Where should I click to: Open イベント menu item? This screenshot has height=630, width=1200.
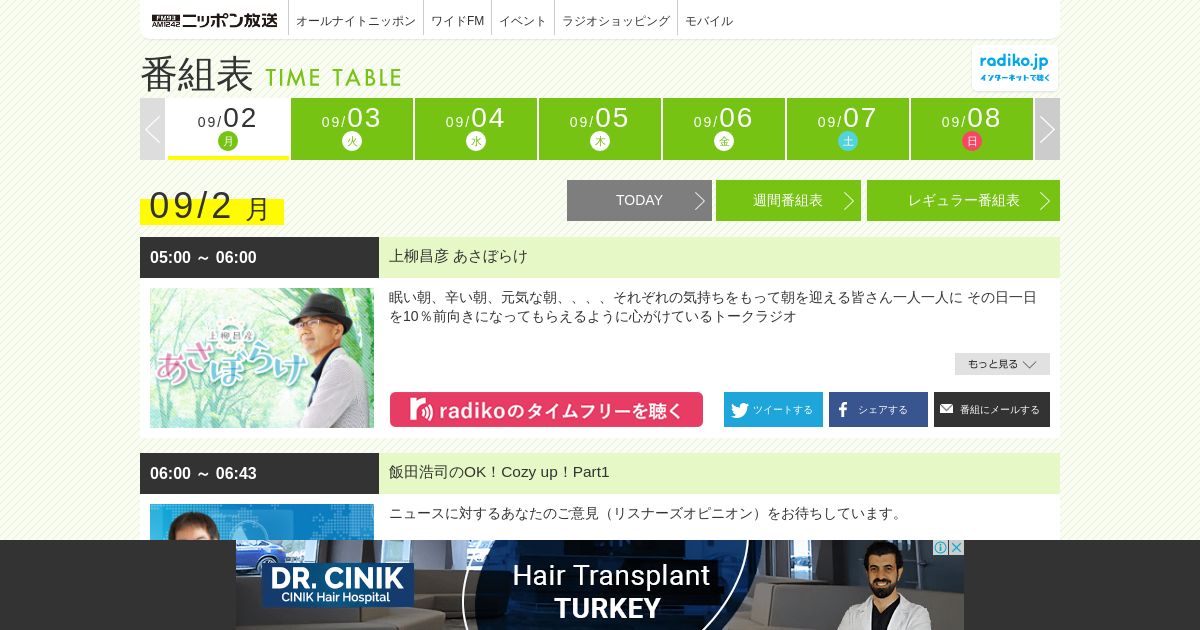coord(523,20)
